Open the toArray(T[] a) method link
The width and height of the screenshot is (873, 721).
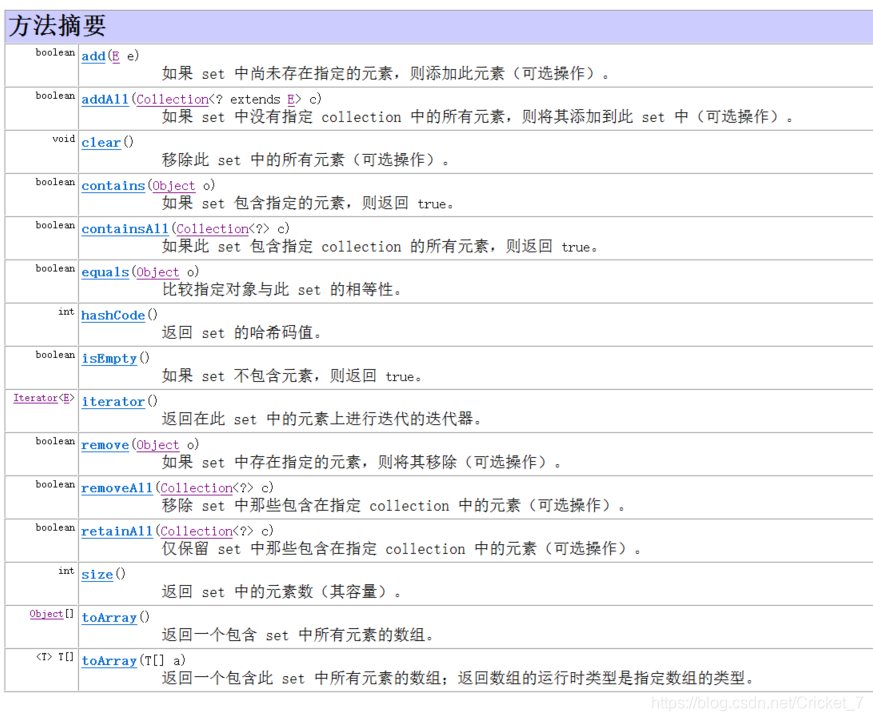pyautogui.click(x=109, y=661)
